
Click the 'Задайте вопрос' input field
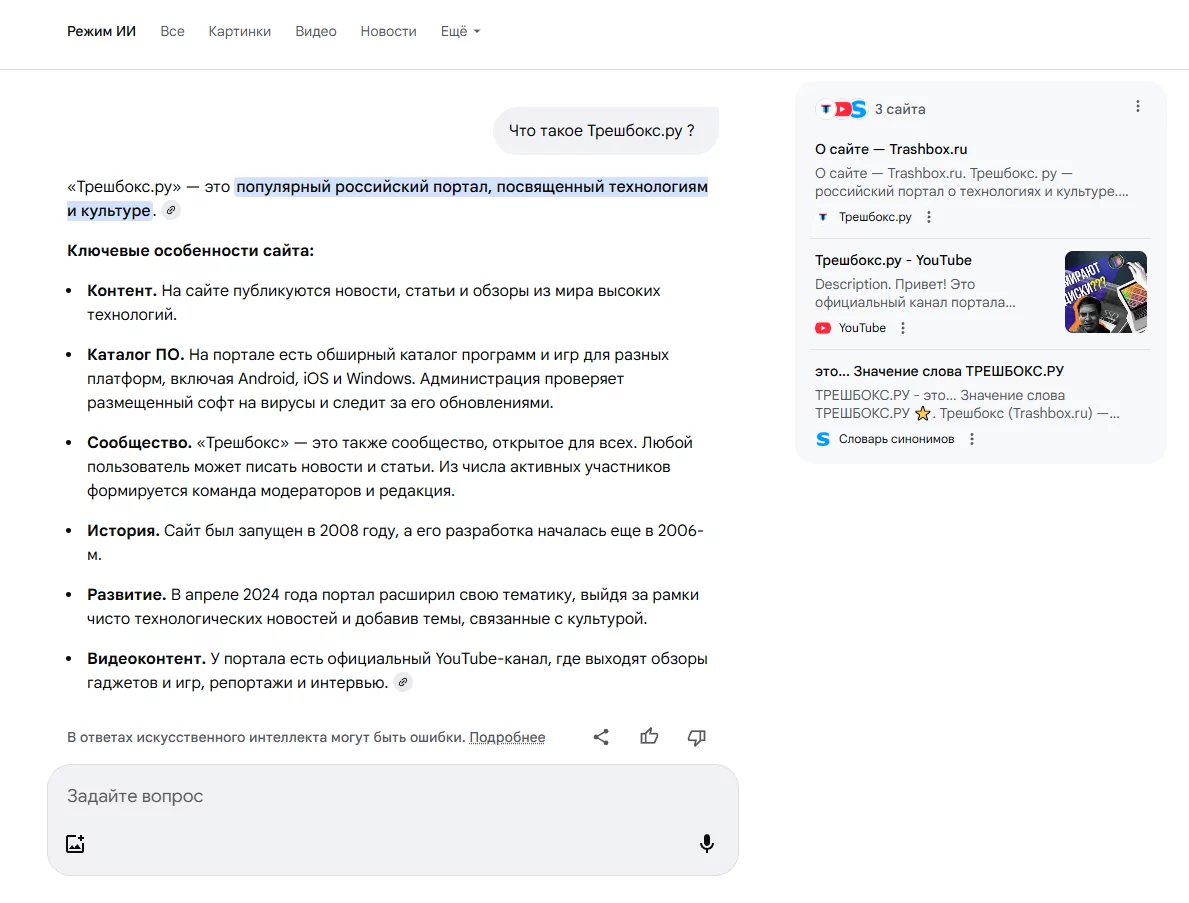click(380, 796)
